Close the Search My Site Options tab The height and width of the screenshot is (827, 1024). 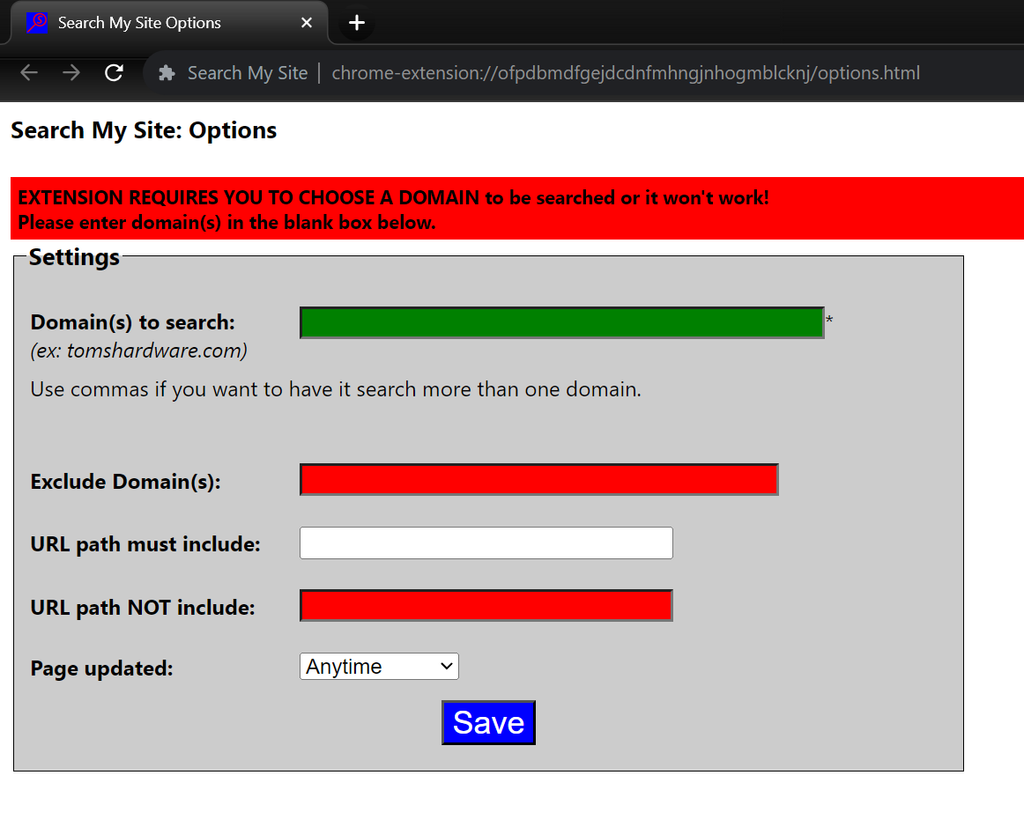click(x=306, y=22)
